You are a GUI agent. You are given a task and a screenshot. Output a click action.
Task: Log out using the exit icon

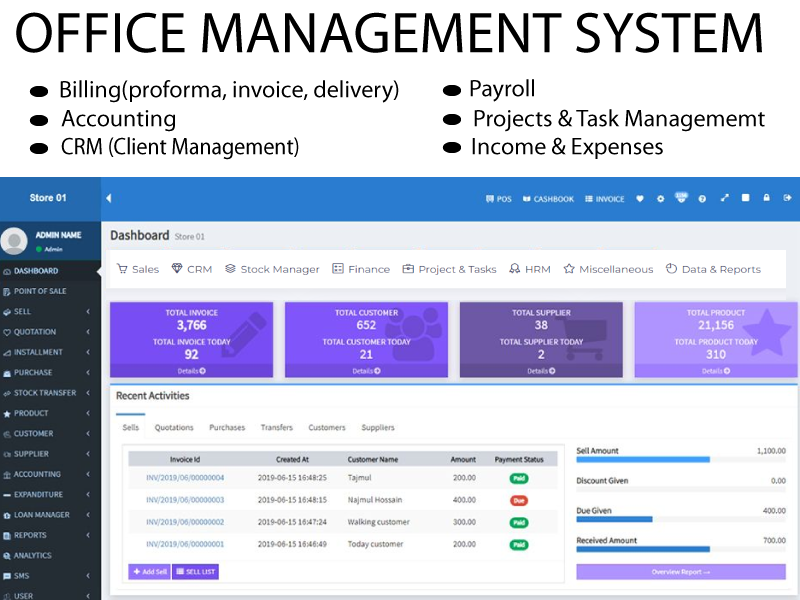point(787,199)
